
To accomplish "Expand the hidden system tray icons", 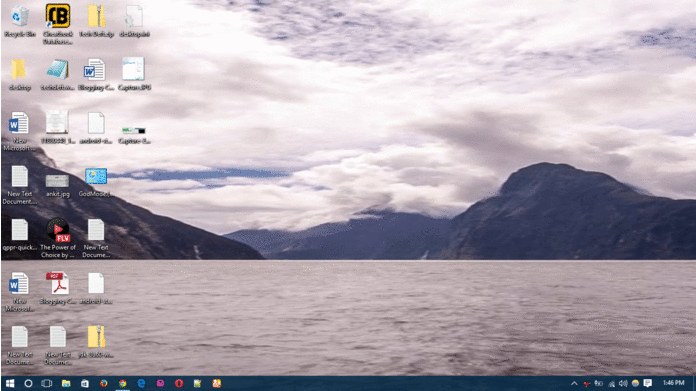I will (x=574, y=383).
